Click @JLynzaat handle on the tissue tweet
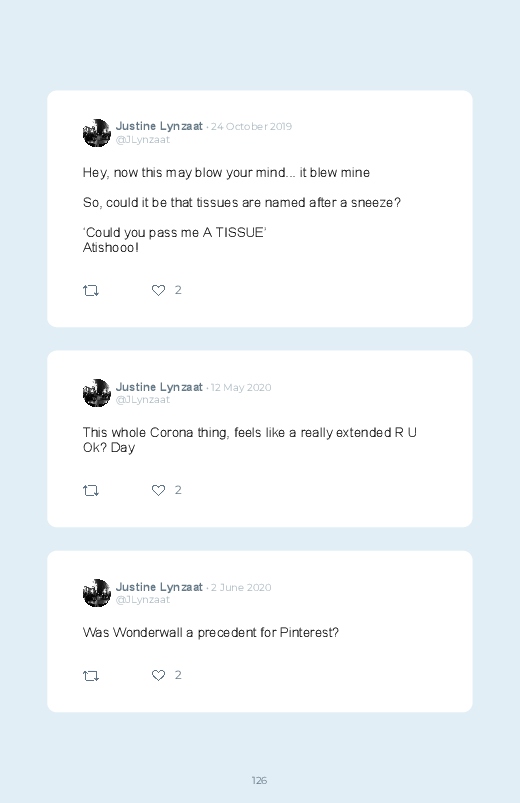The height and width of the screenshot is (803, 520). coord(143,140)
